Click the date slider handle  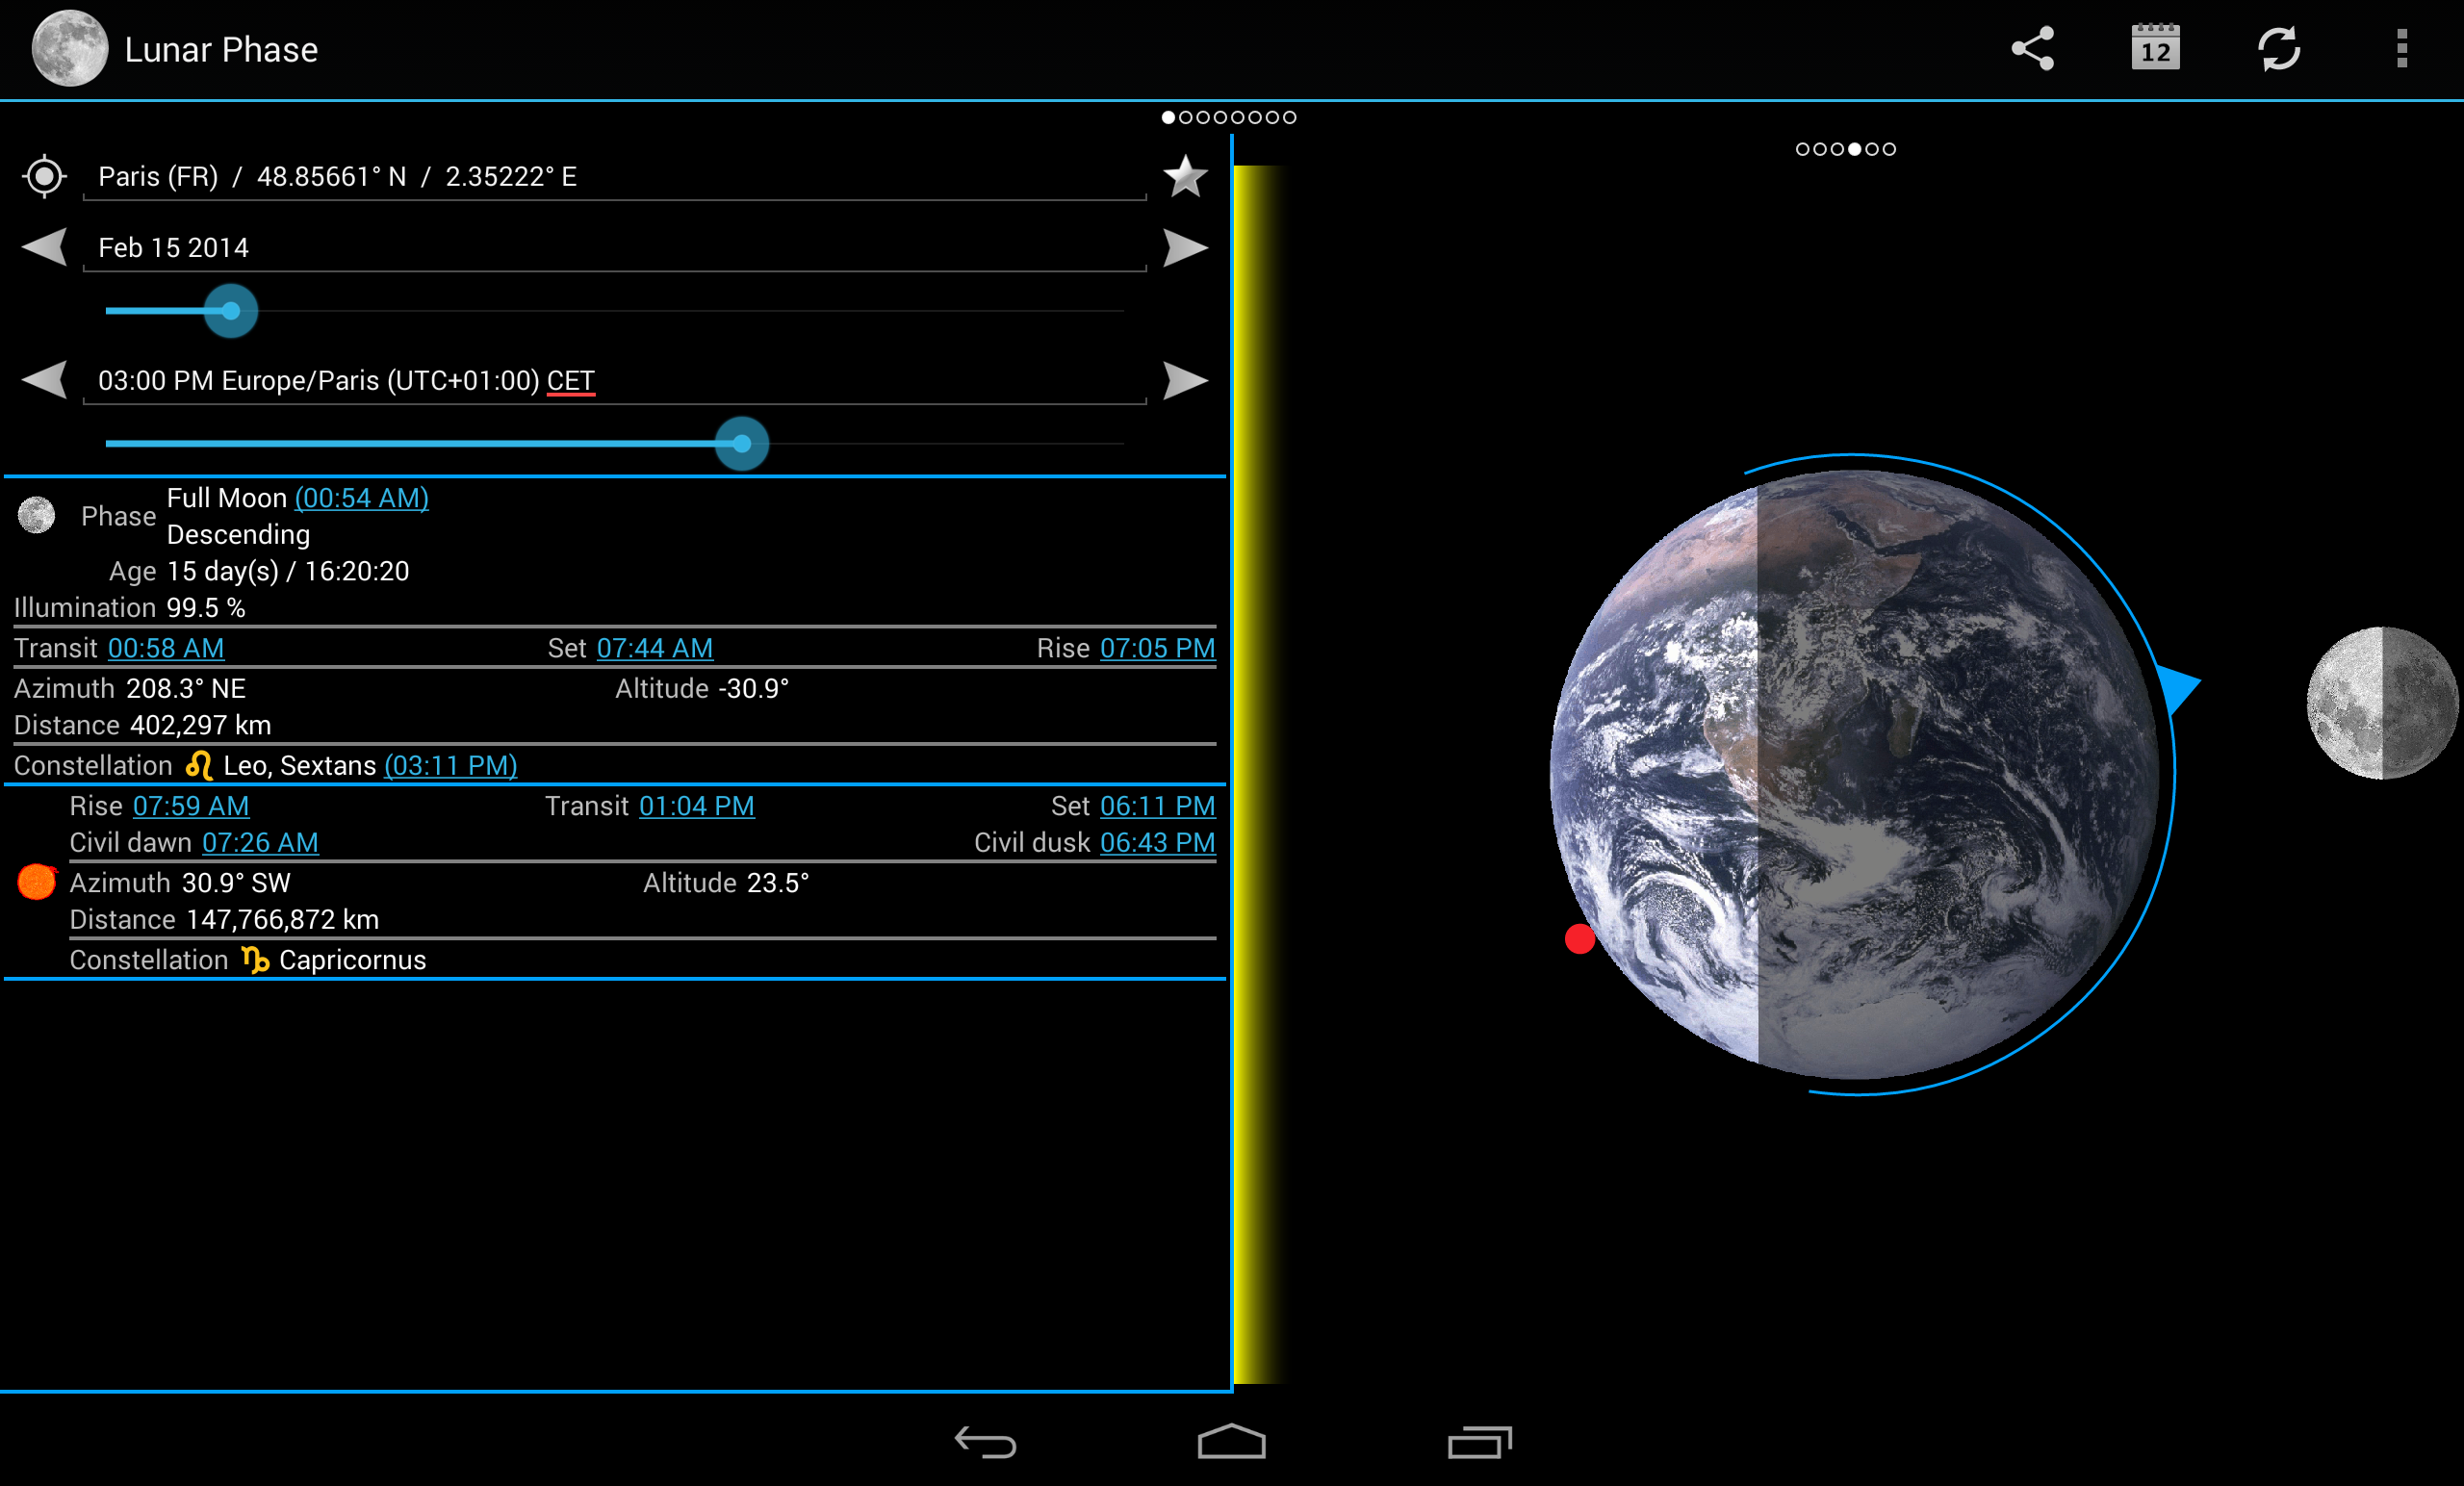tap(231, 311)
